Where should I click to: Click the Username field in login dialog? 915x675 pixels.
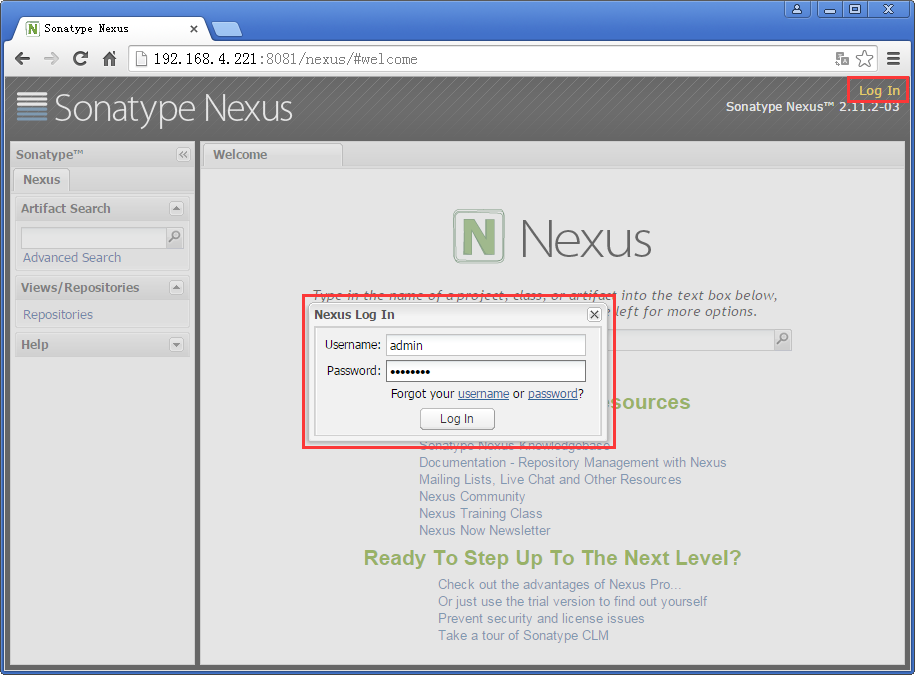tap(486, 345)
